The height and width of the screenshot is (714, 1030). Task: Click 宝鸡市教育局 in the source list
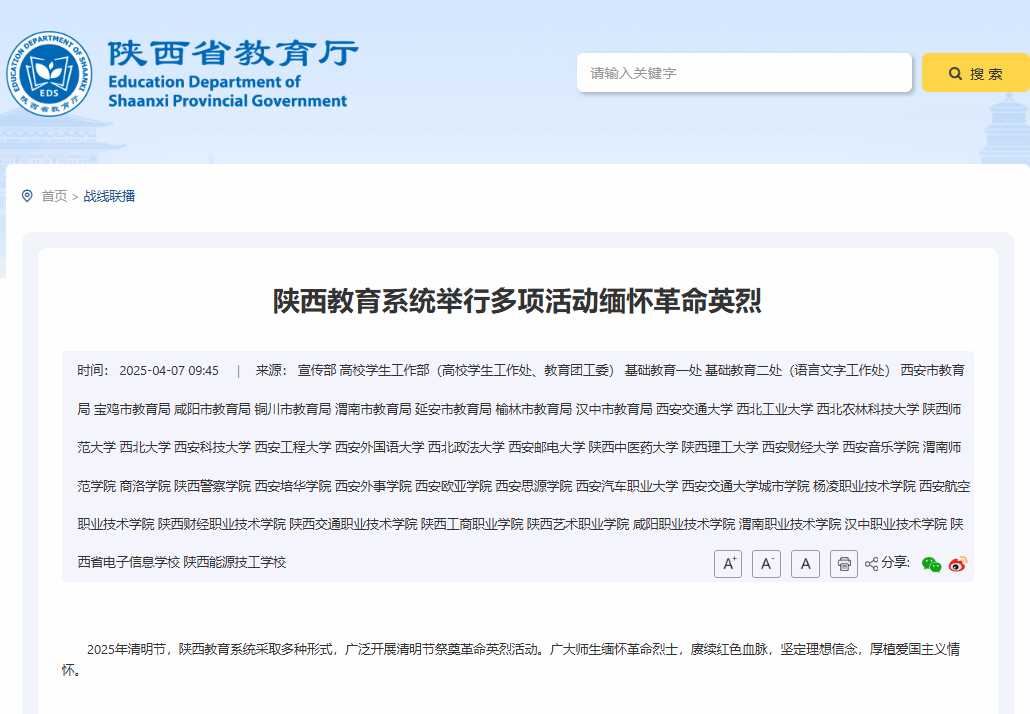click(132, 409)
